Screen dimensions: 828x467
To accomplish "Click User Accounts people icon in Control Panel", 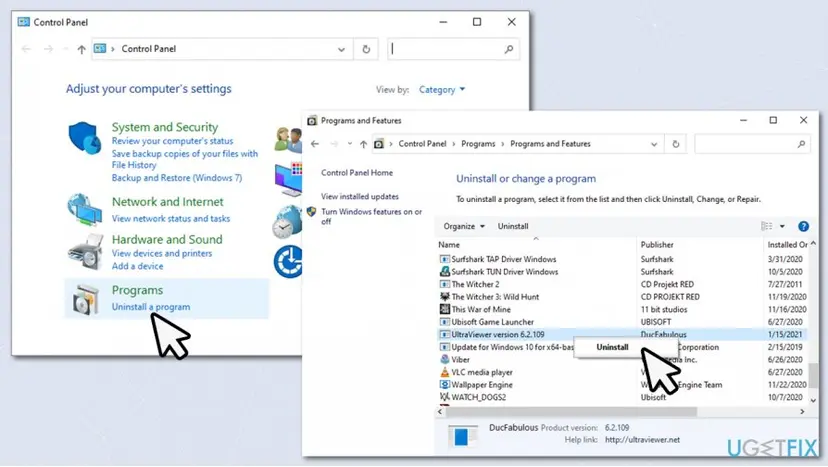I will tap(288, 140).
